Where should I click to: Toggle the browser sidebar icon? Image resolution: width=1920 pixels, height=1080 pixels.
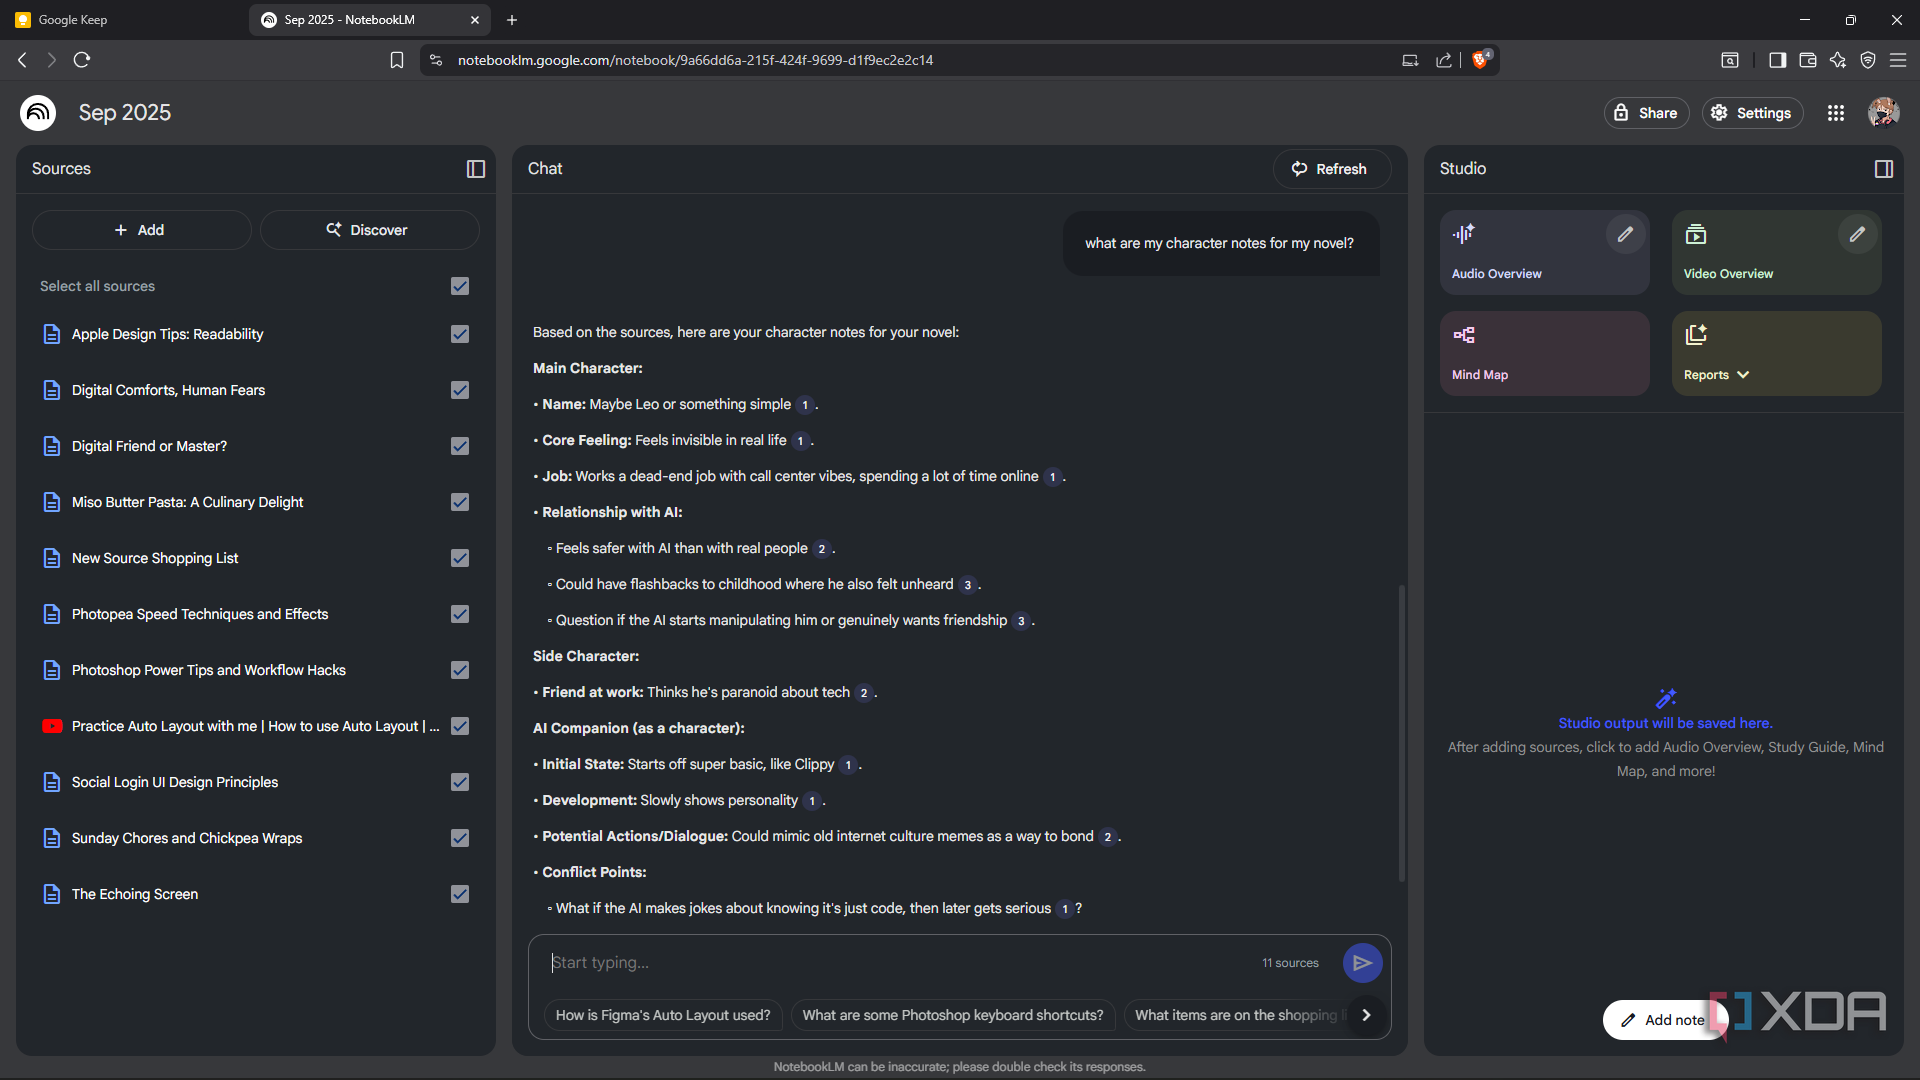coord(1777,60)
